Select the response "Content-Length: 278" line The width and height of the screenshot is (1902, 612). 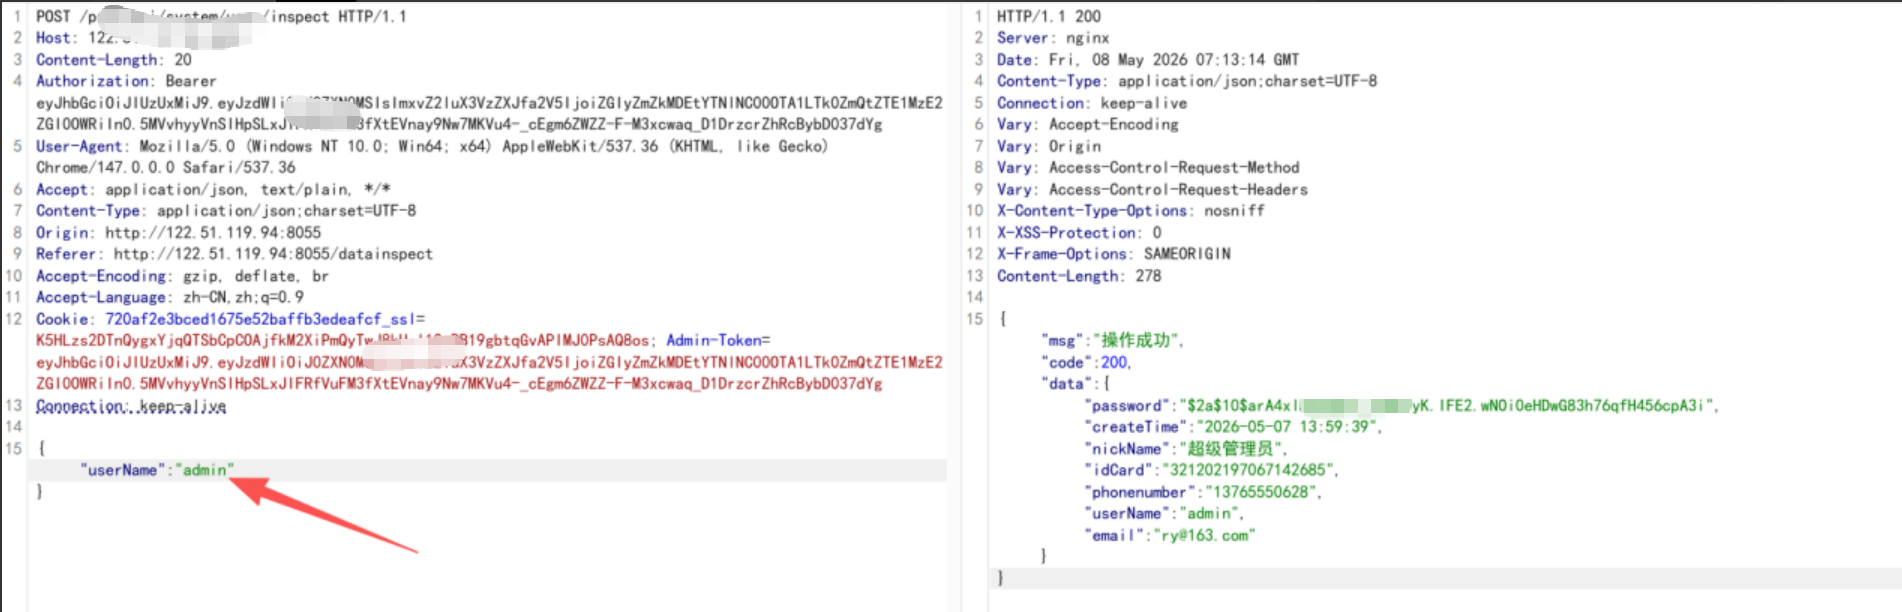(1079, 276)
